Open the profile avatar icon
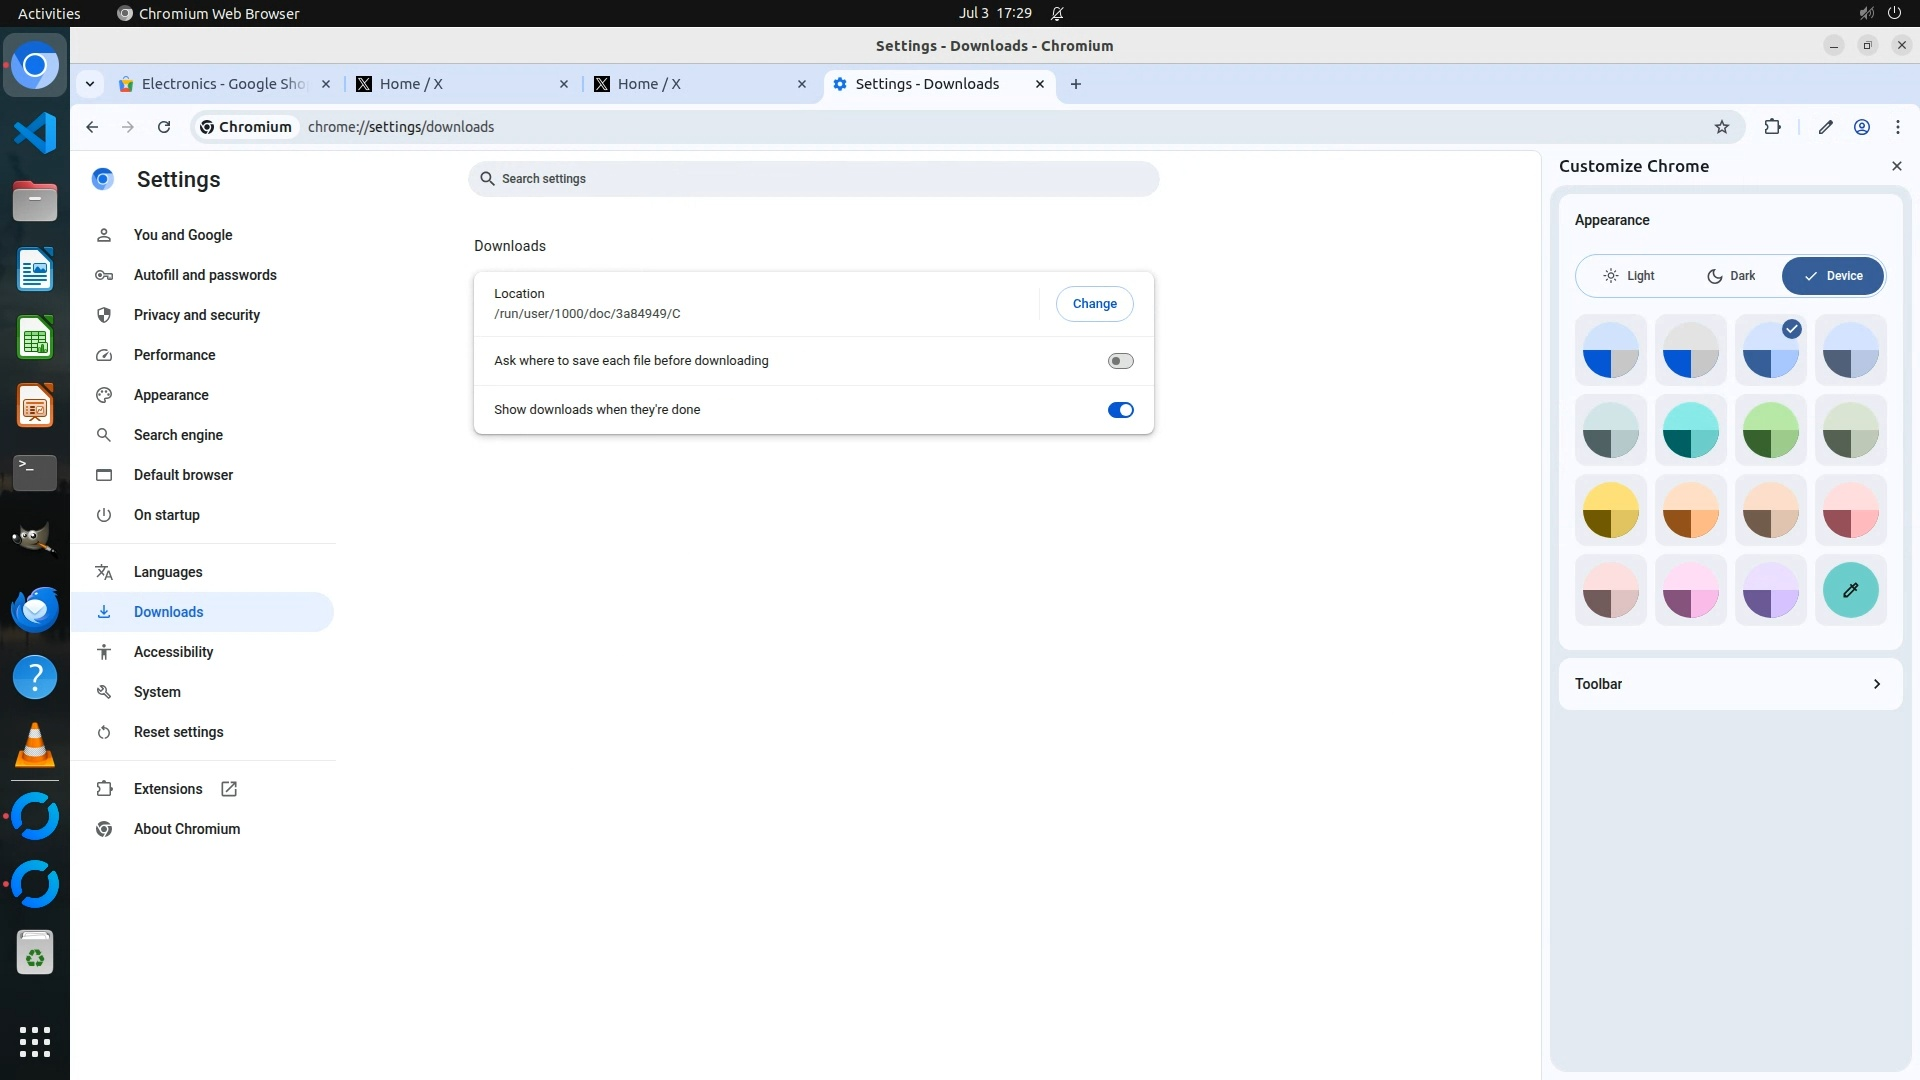 point(1862,127)
